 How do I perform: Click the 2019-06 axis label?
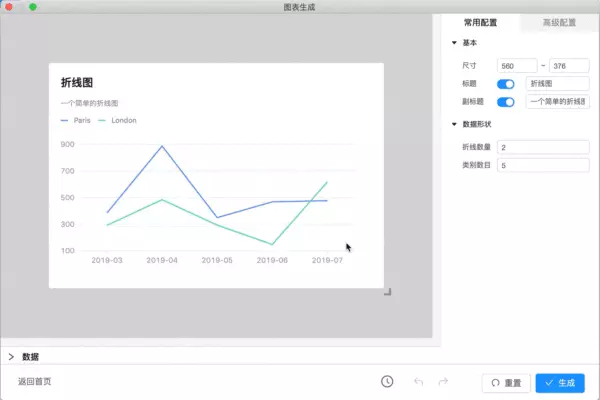coord(272,260)
